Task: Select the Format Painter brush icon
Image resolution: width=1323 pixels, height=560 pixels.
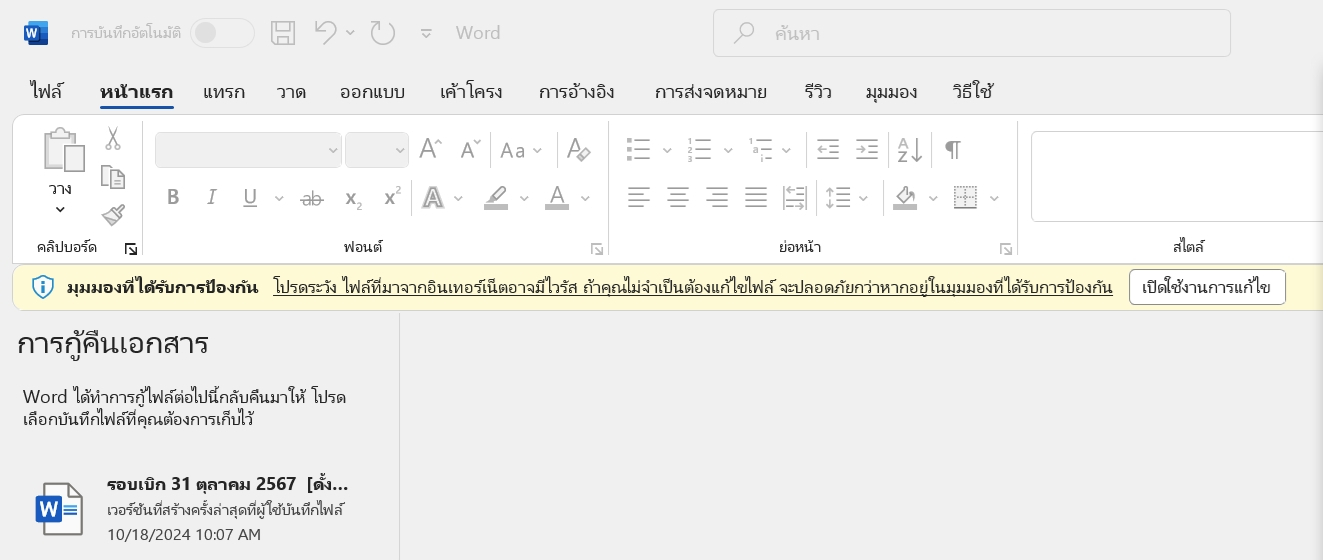Action: point(113,215)
